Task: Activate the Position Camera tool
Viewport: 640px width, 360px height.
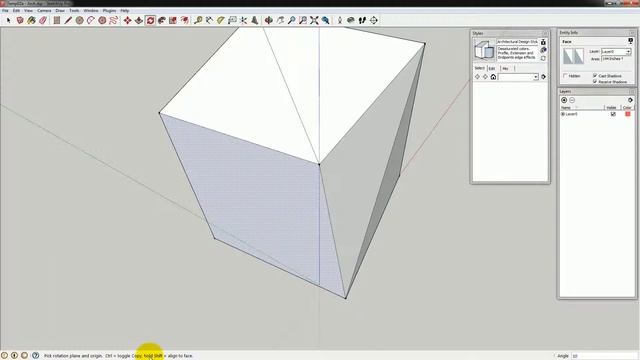Action: pyautogui.click(x=340, y=20)
